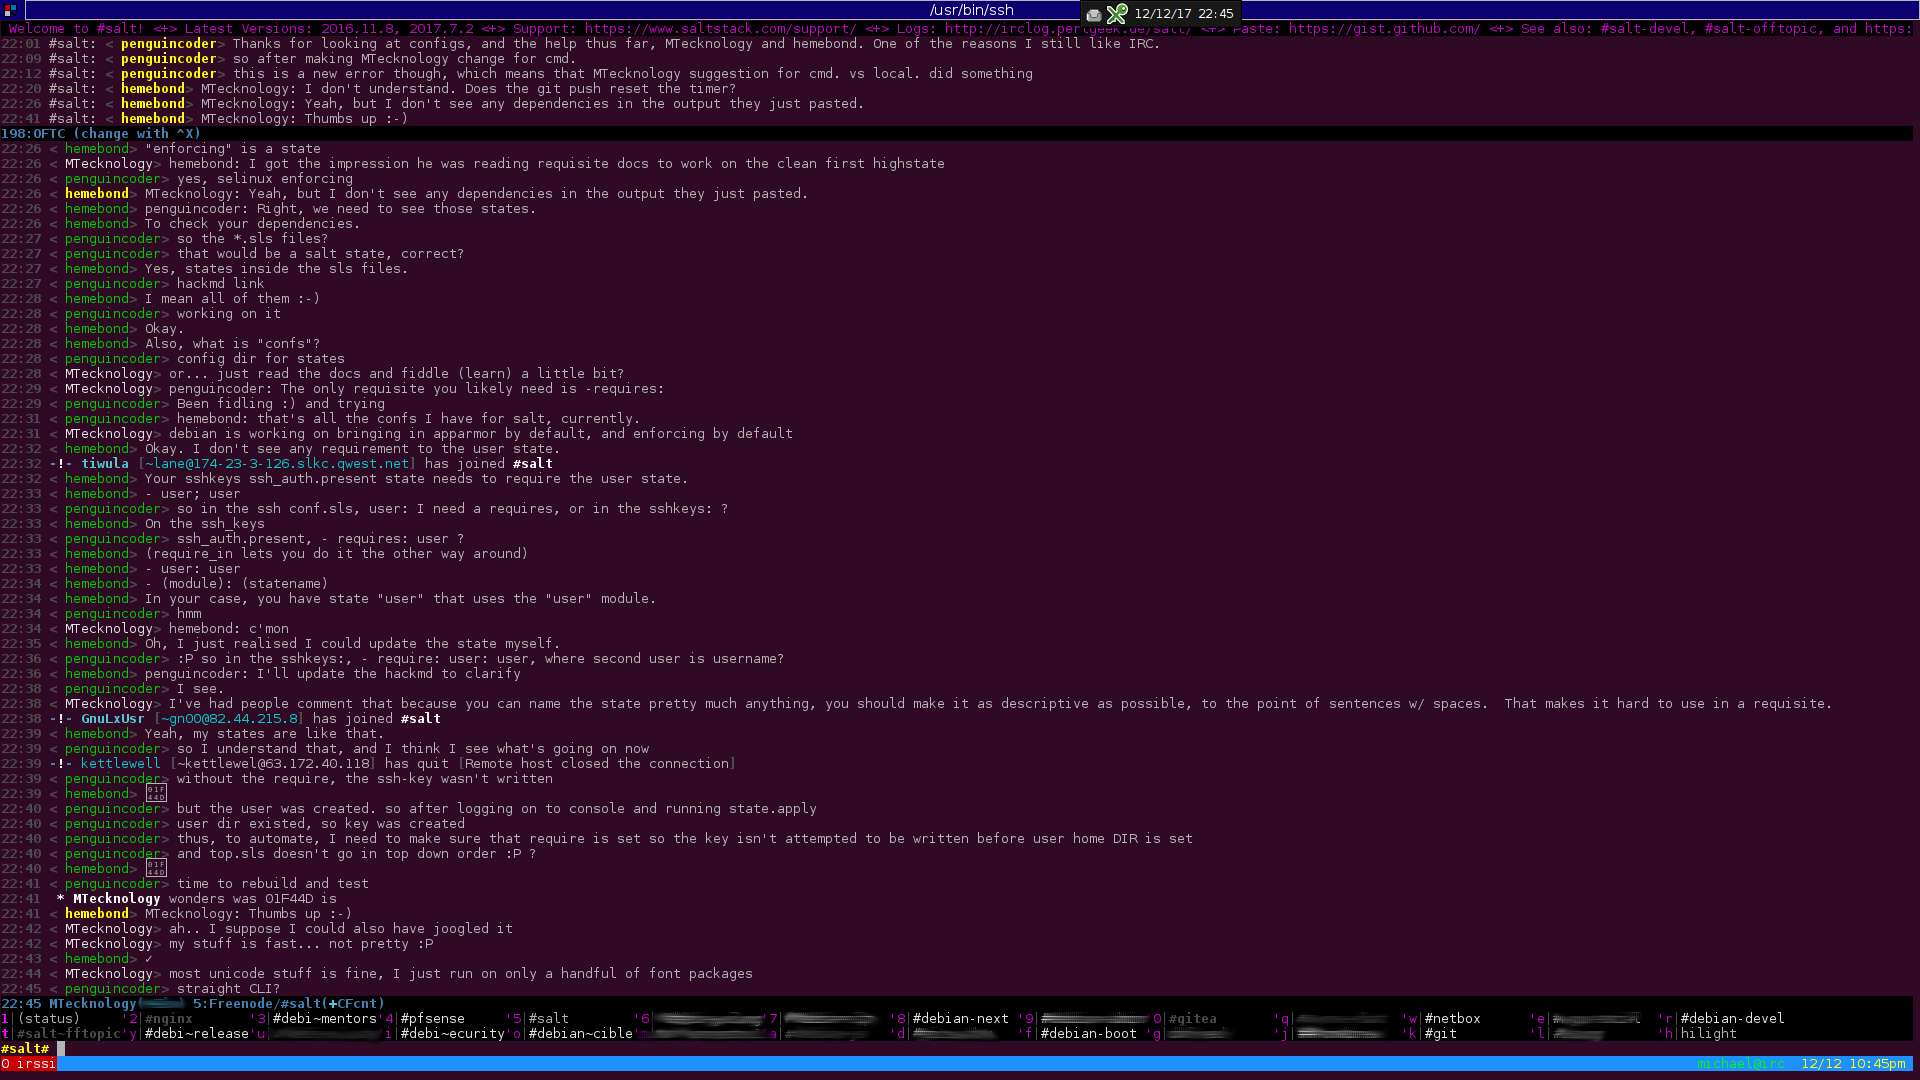Click the /usr/bin/ssh window title bar
The image size is (1920, 1080).
point(971,10)
